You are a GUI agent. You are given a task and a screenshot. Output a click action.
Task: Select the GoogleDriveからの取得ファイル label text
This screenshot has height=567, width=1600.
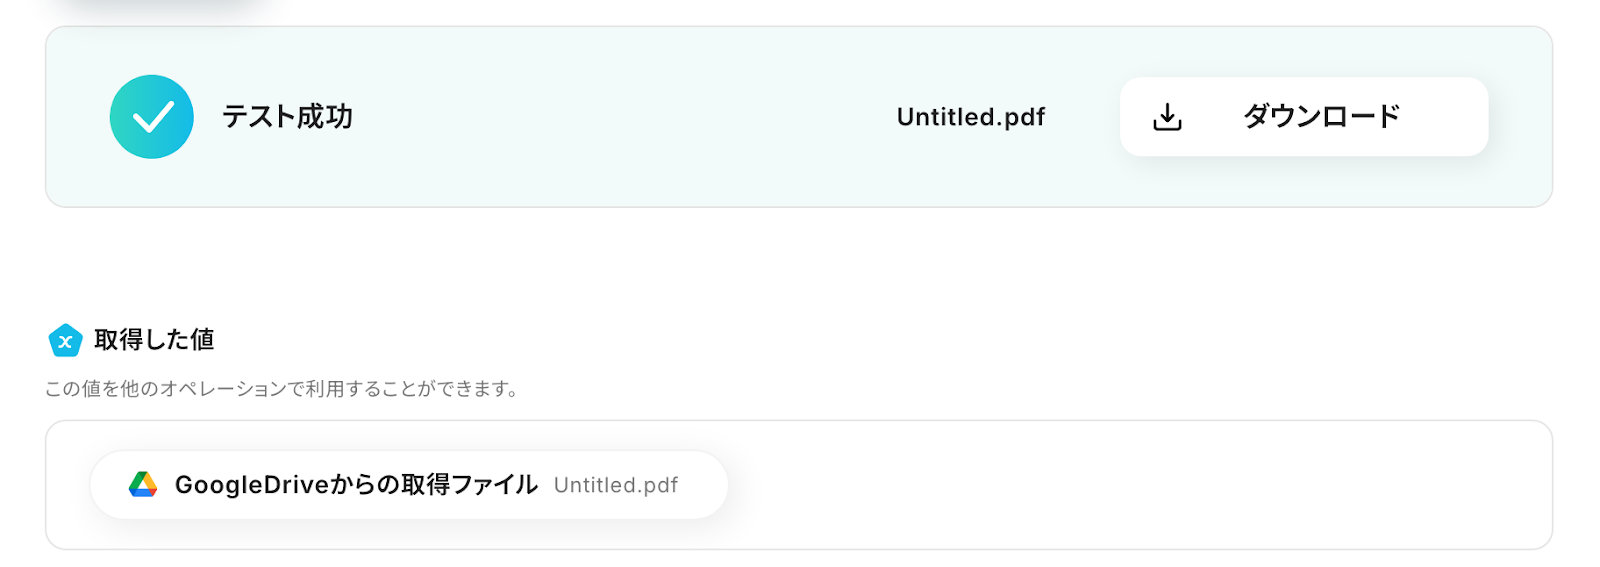[356, 485]
